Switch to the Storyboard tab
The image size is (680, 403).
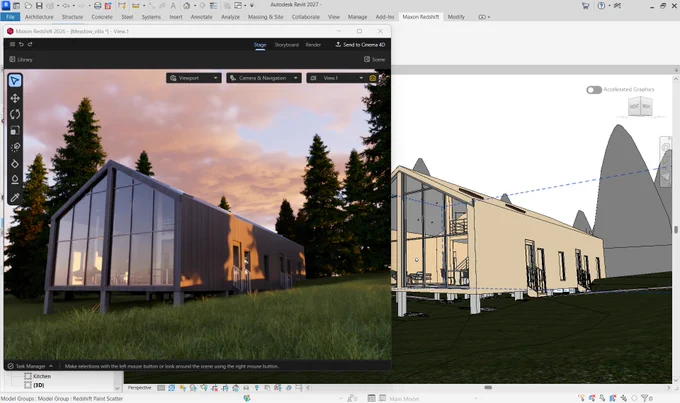pos(286,45)
